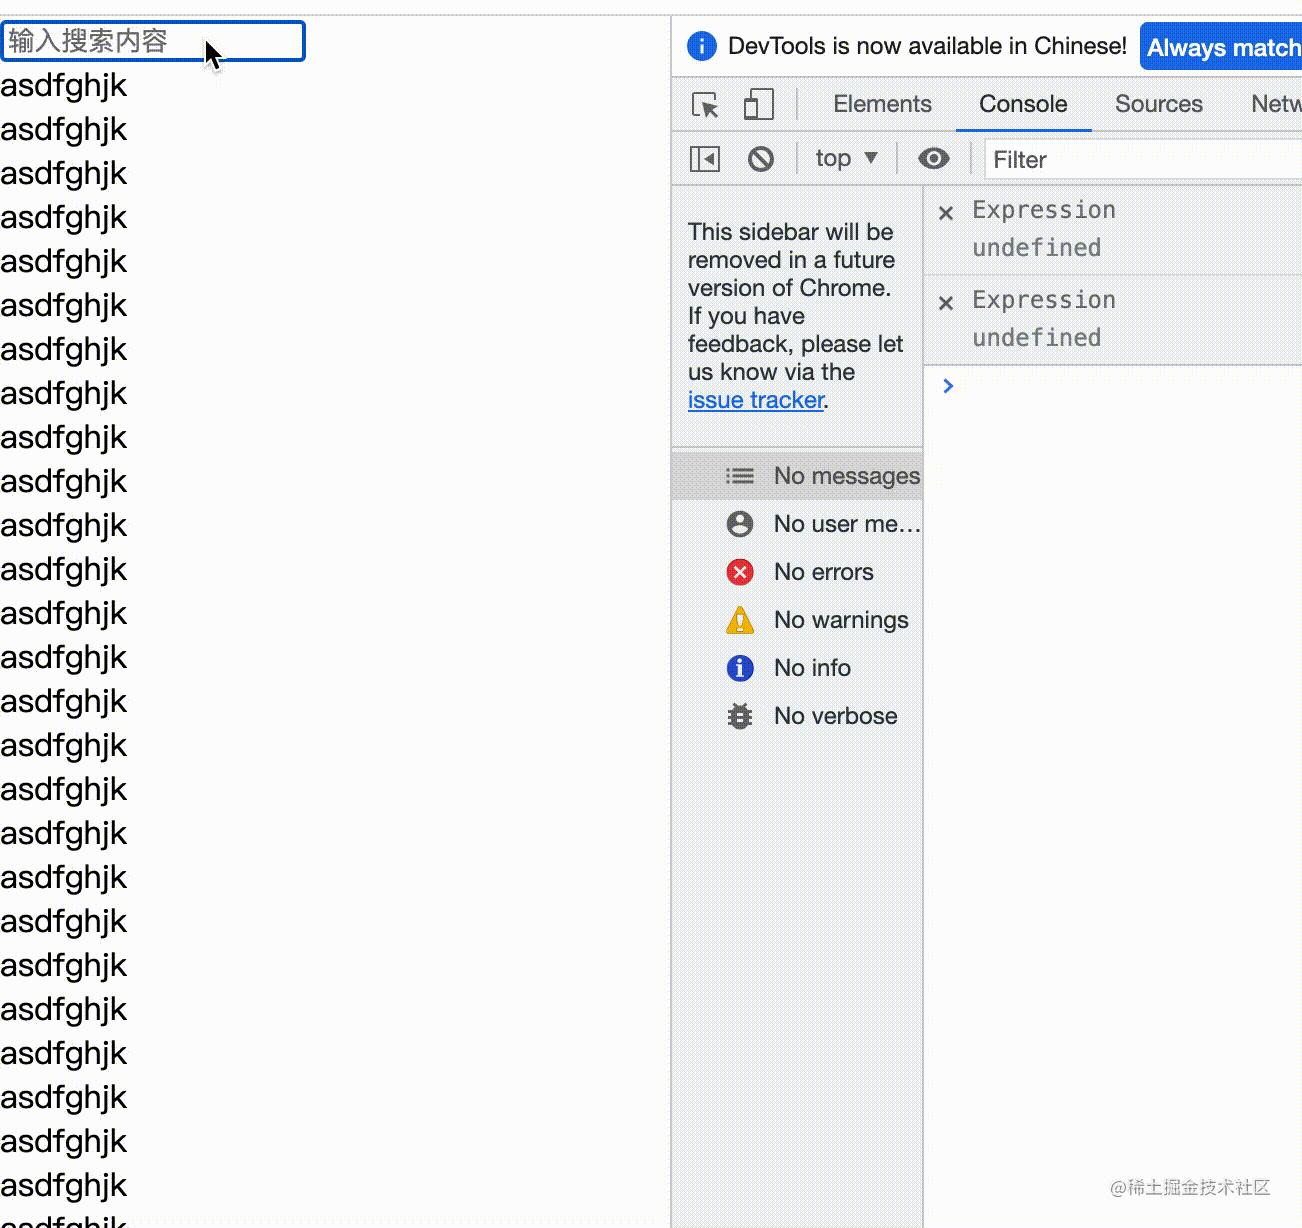Remove the second live Expression

[x=946, y=302]
